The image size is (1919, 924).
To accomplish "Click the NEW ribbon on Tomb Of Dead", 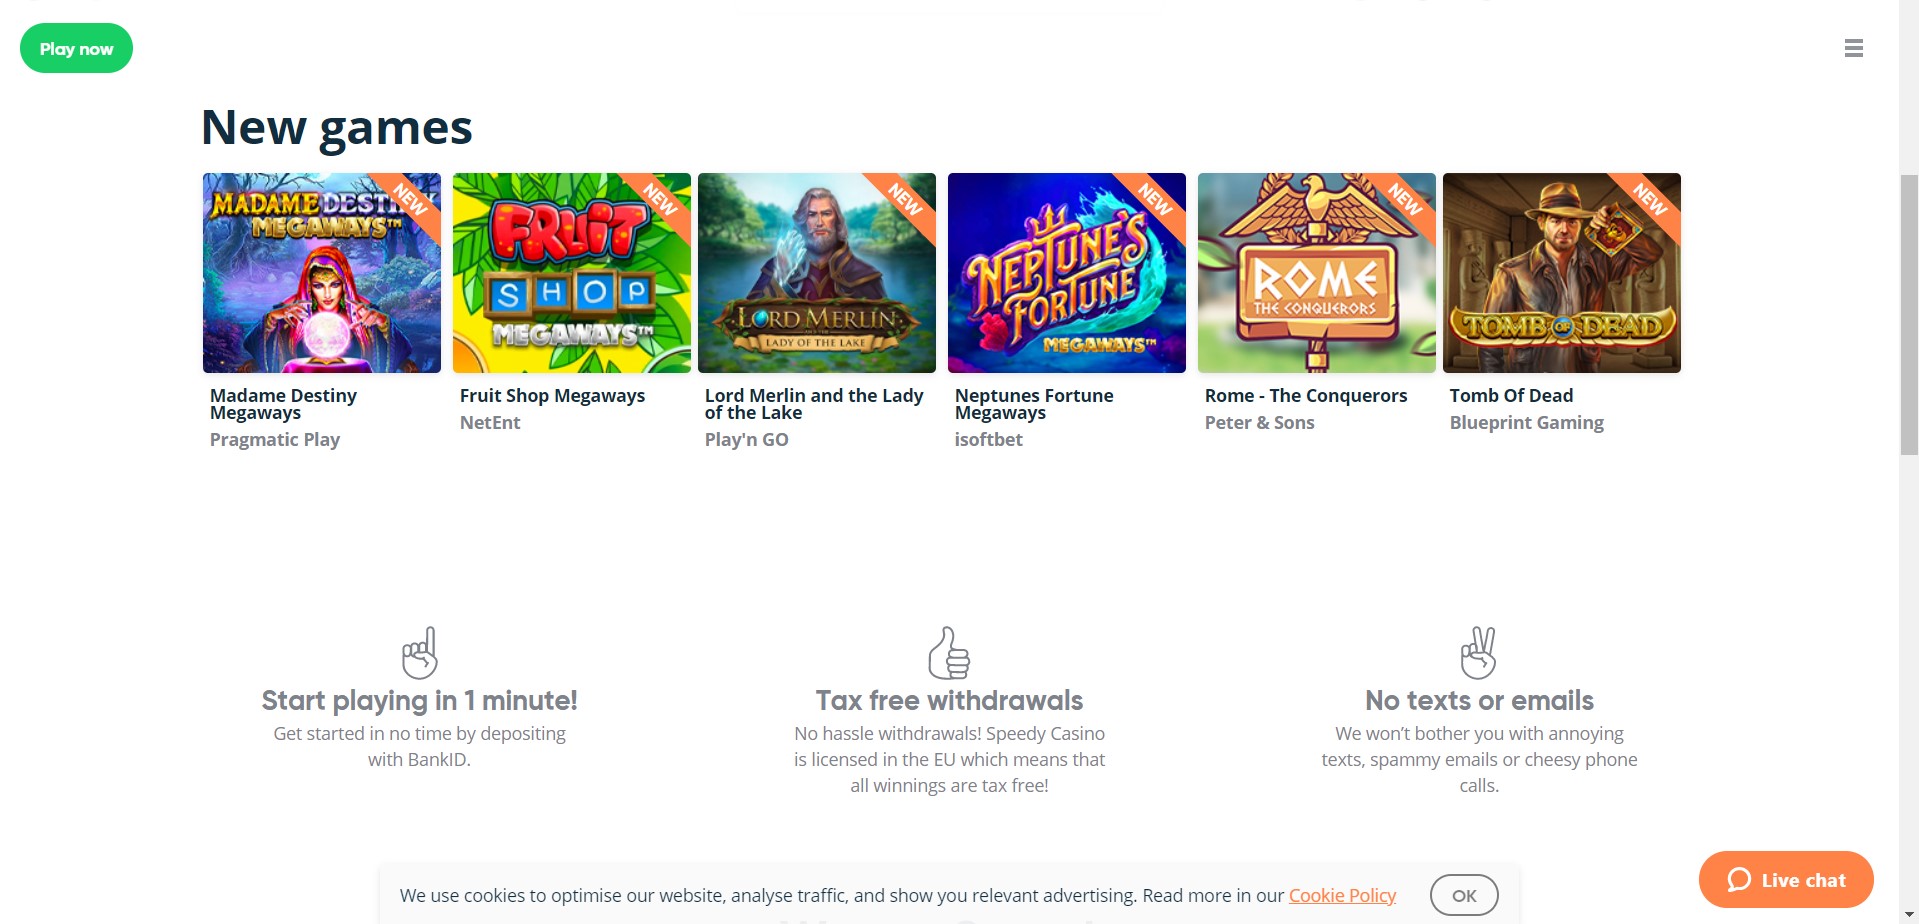I will pyautogui.click(x=1651, y=200).
